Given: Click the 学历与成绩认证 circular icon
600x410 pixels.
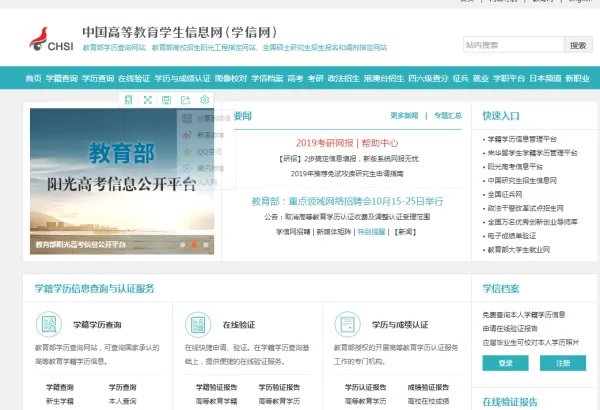Looking at the screenshot, I should (347, 324).
